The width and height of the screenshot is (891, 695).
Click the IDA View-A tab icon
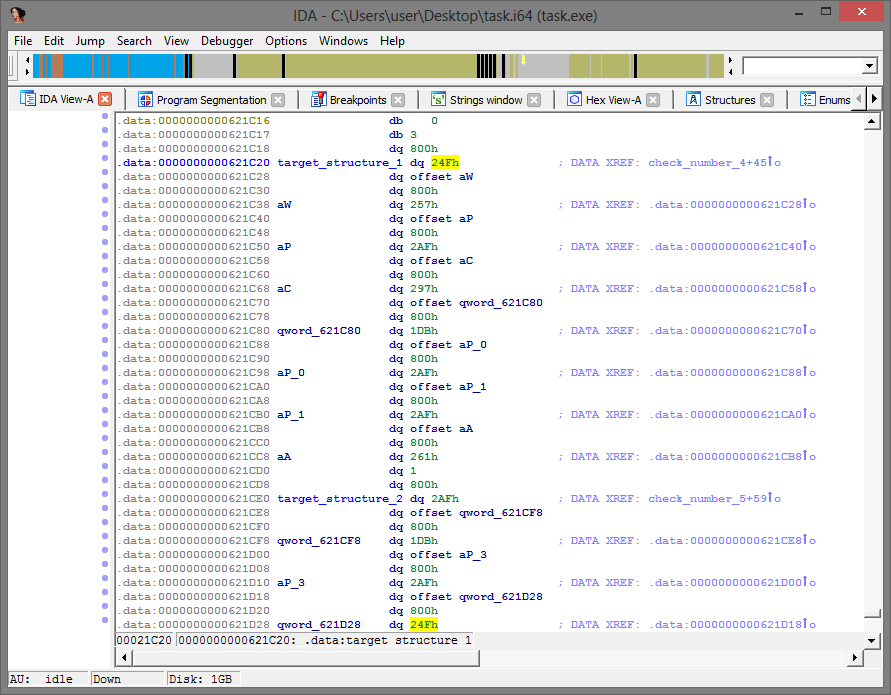pos(27,100)
